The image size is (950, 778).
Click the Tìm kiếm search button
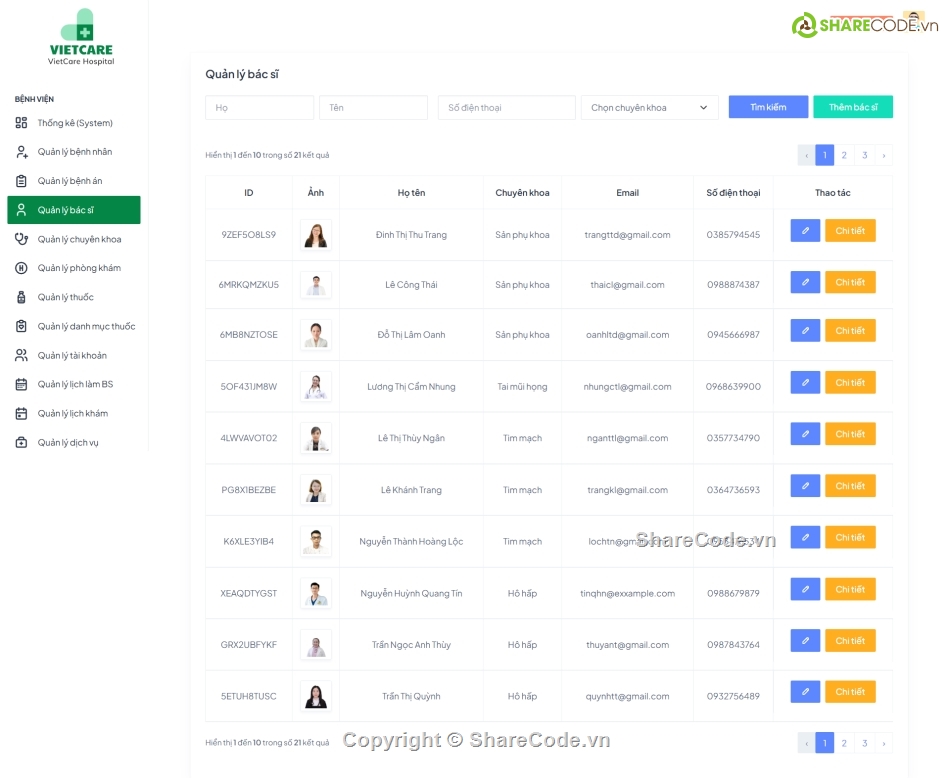768,107
